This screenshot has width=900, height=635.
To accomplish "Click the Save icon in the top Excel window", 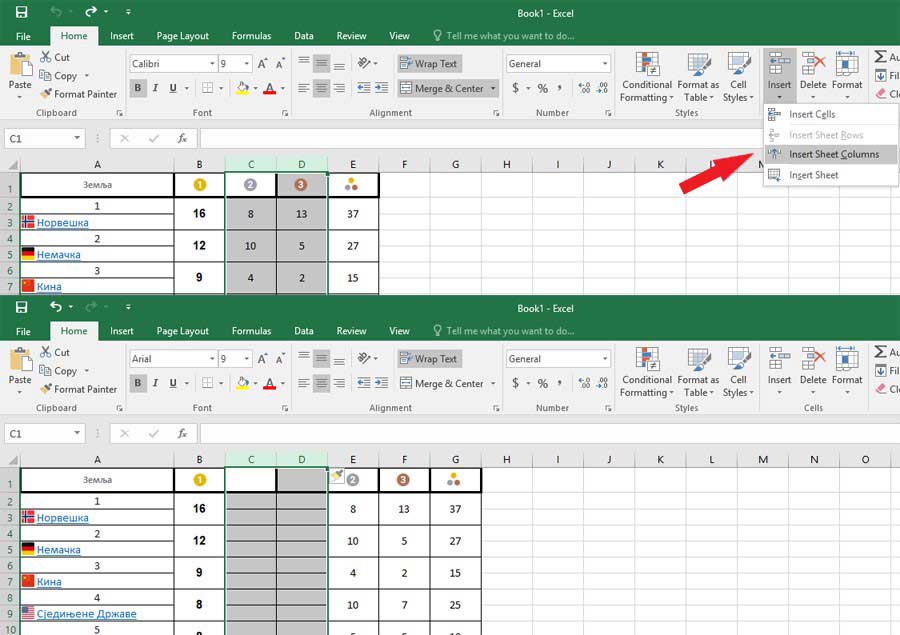I will click(21, 12).
